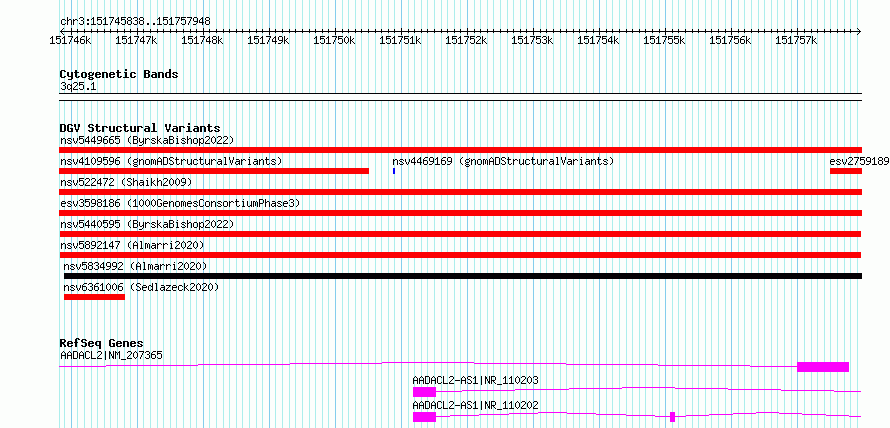Open nsv5440595 (ByrskaBishop2022) label
This screenshot has height=428, width=890.
click(147, 224)
